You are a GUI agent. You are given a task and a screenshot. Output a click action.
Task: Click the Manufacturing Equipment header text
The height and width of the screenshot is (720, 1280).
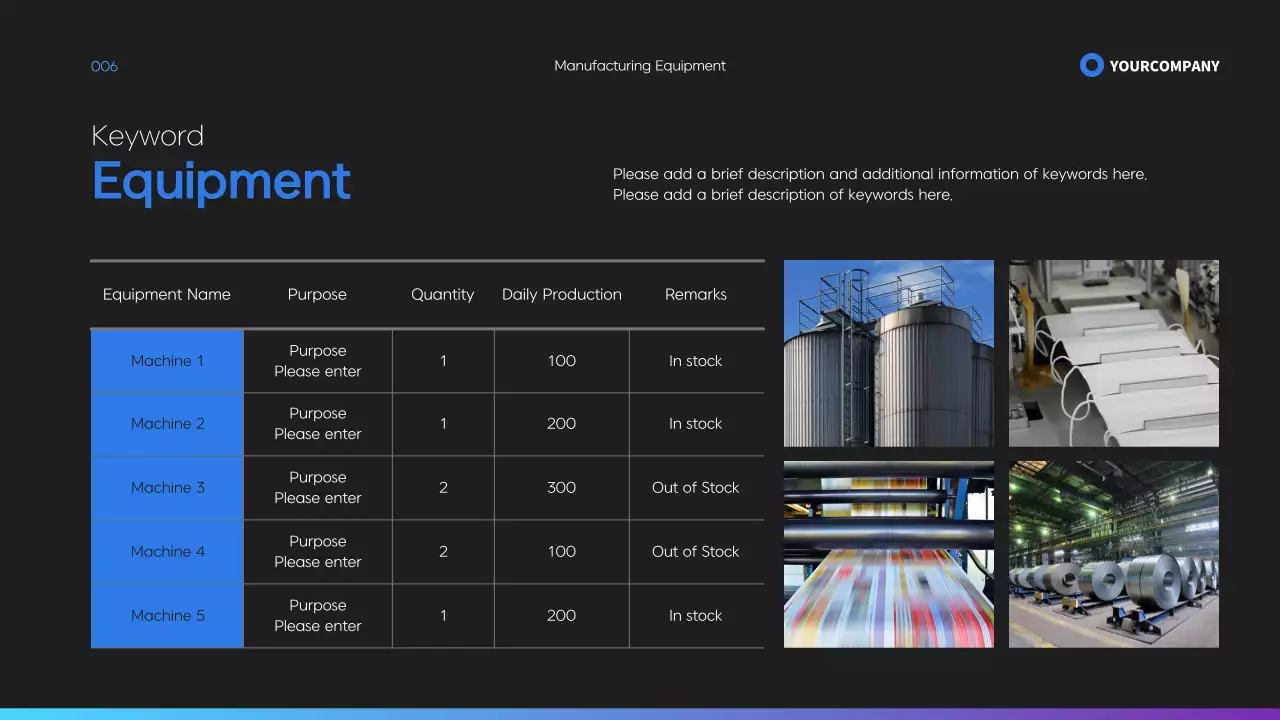pos(640,65)
